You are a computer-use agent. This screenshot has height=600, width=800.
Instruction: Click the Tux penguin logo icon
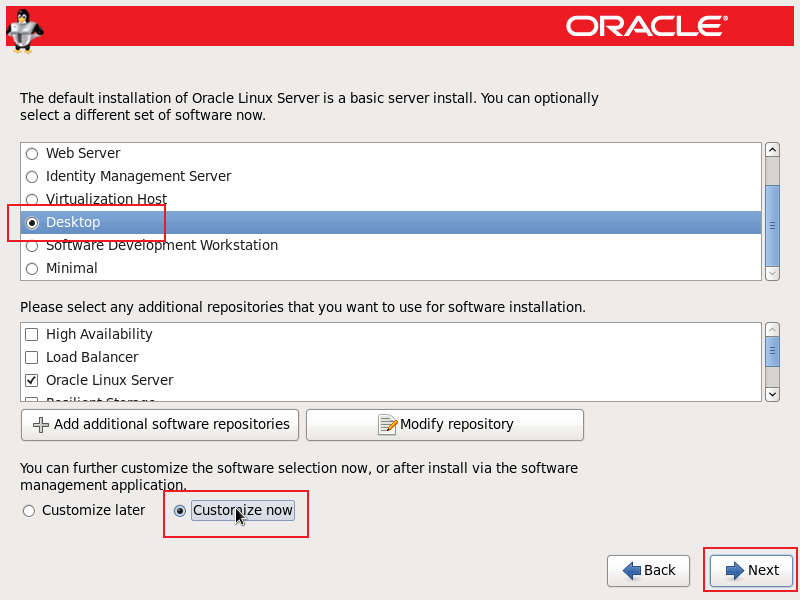[24, 31]
